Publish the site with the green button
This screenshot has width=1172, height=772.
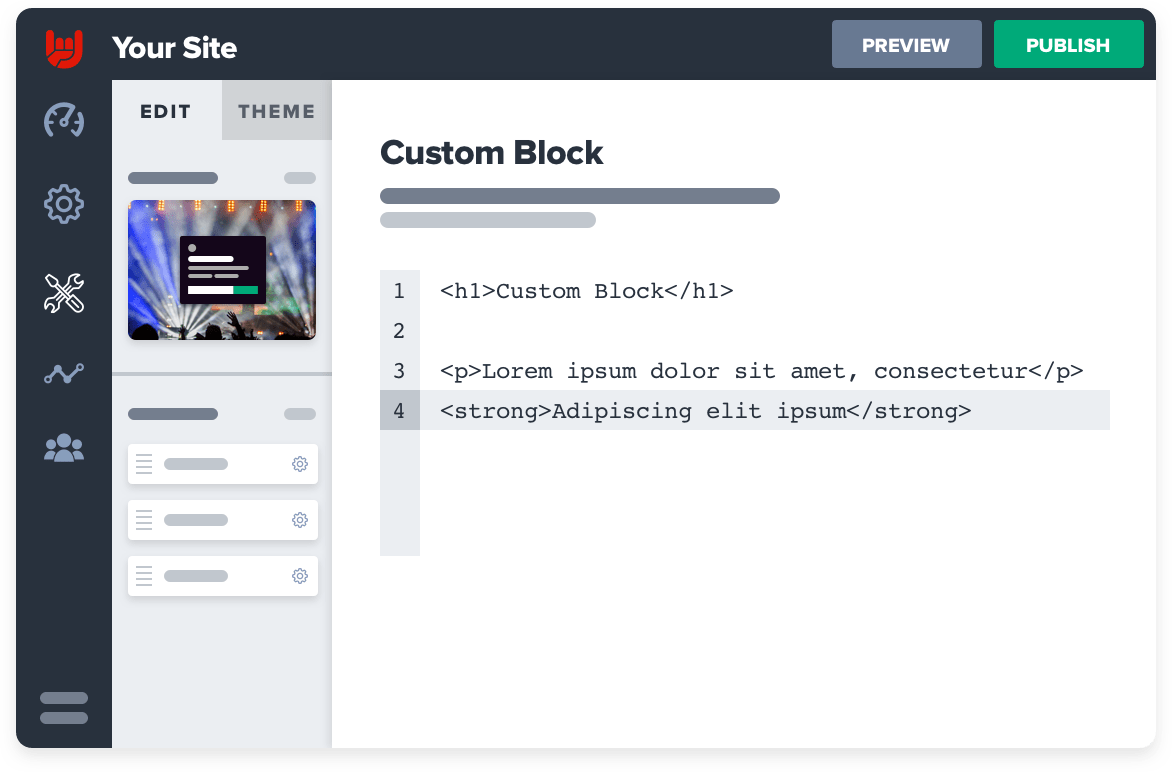pyautogui.click(x=1068, y=44)
